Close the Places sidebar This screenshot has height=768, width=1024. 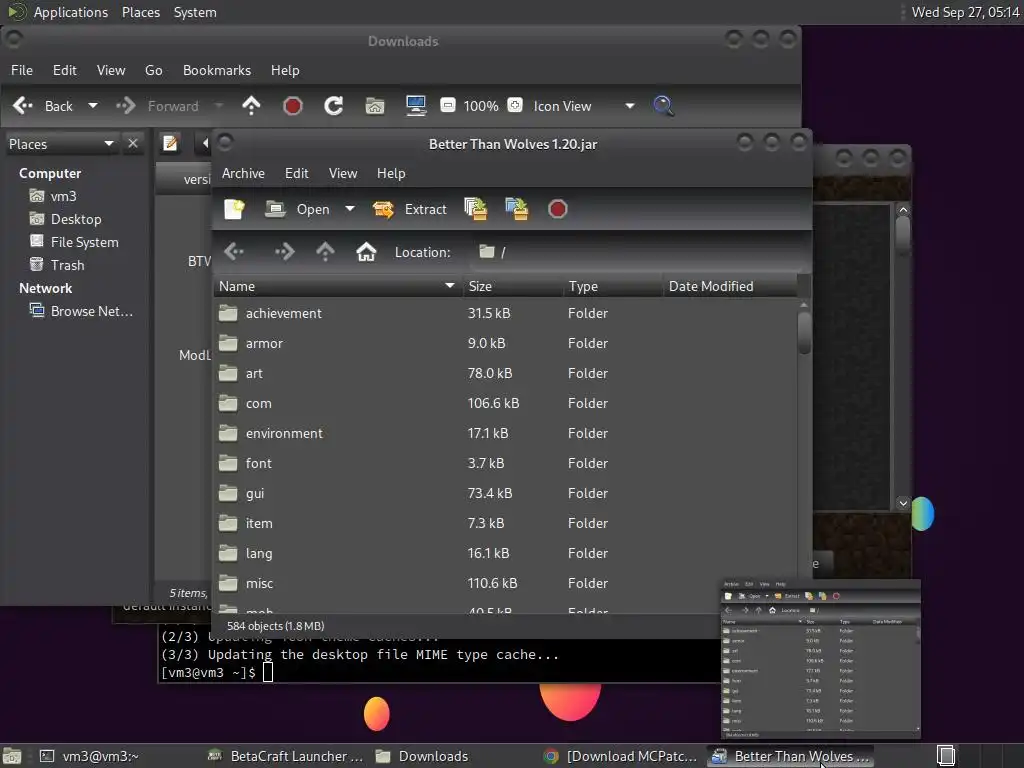pyautogui.click(x=133, y=143)
